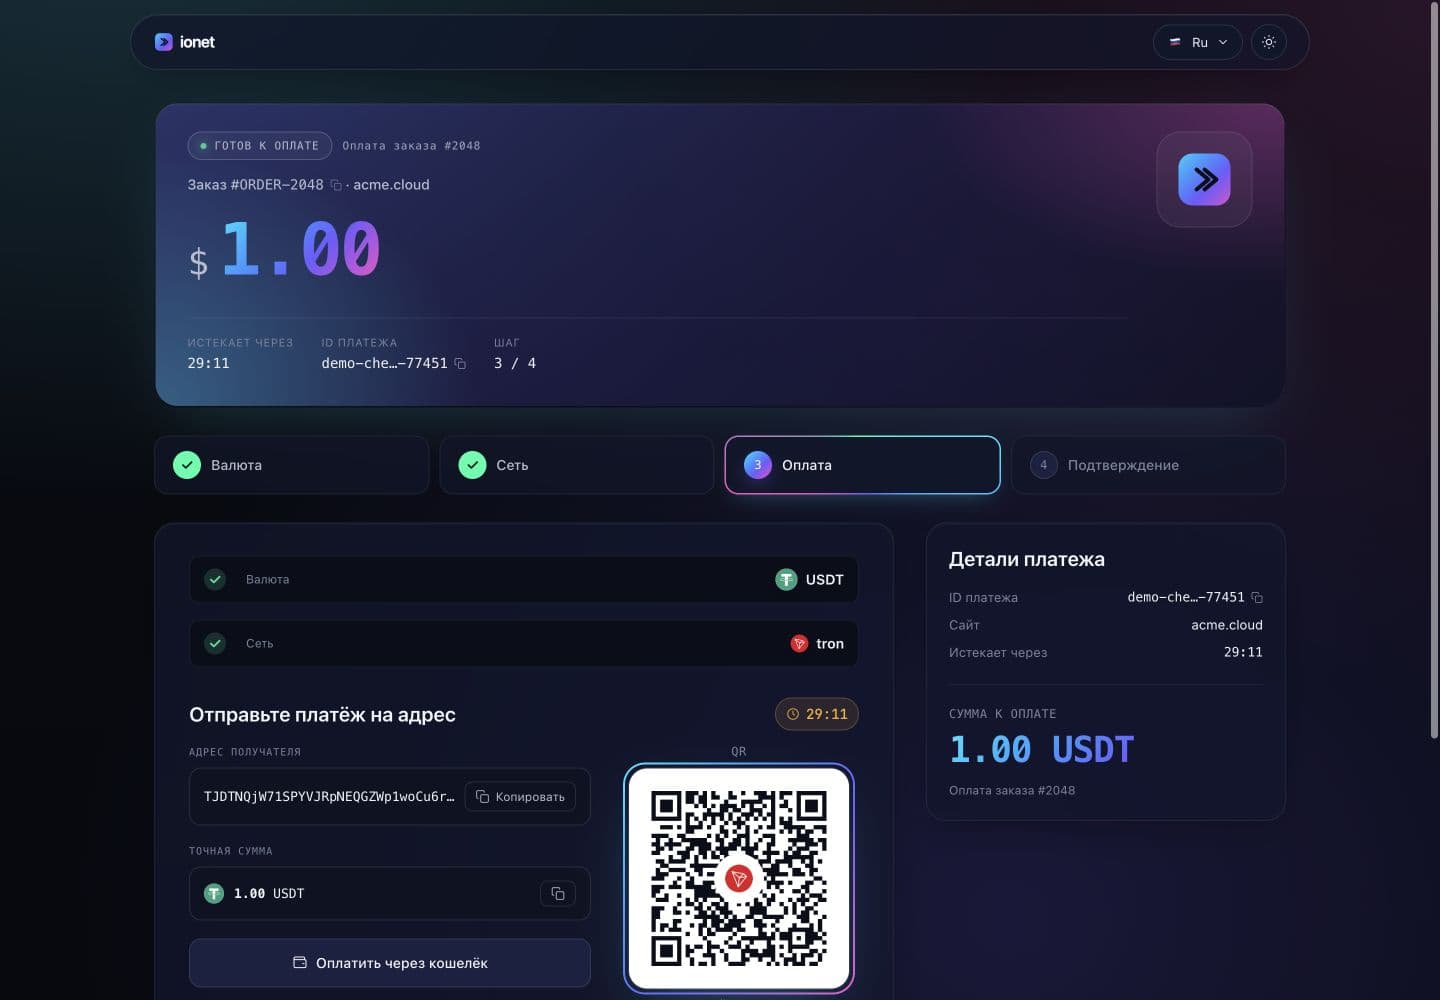The width and height of the screenshot is (1440, 1000).
Task: Click the Tron network icon in Сеть row
Action: 799,643
